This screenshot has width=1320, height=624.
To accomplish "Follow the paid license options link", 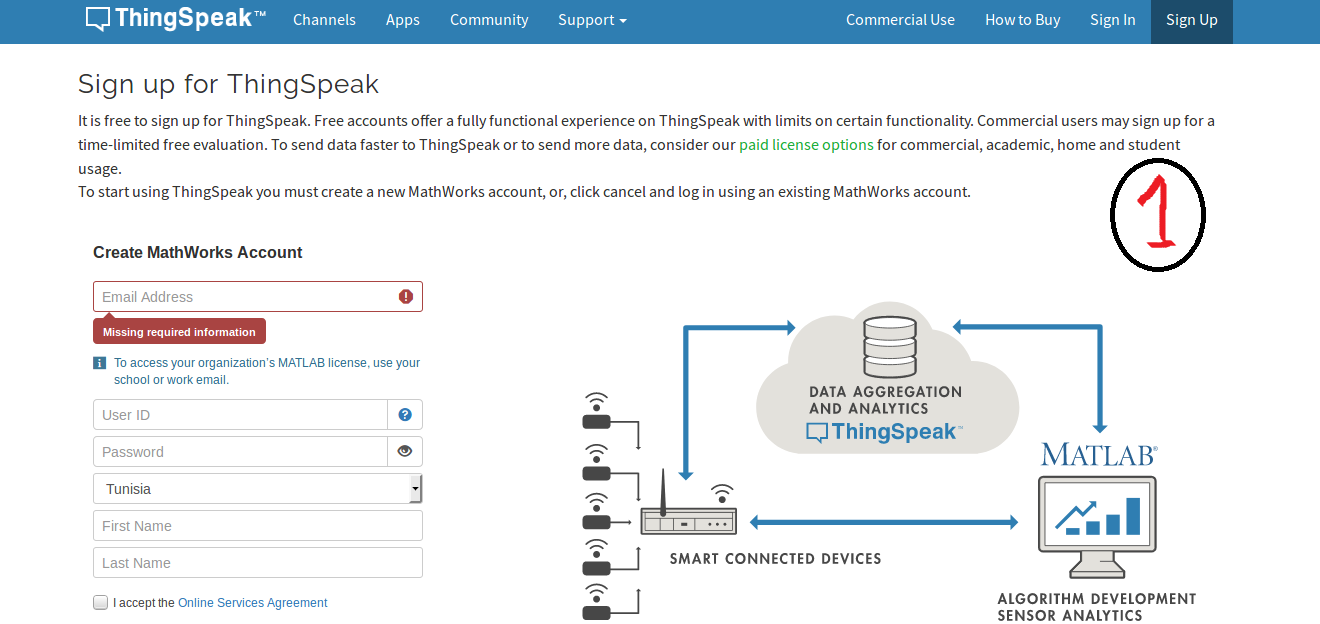I will coord(806,145).
